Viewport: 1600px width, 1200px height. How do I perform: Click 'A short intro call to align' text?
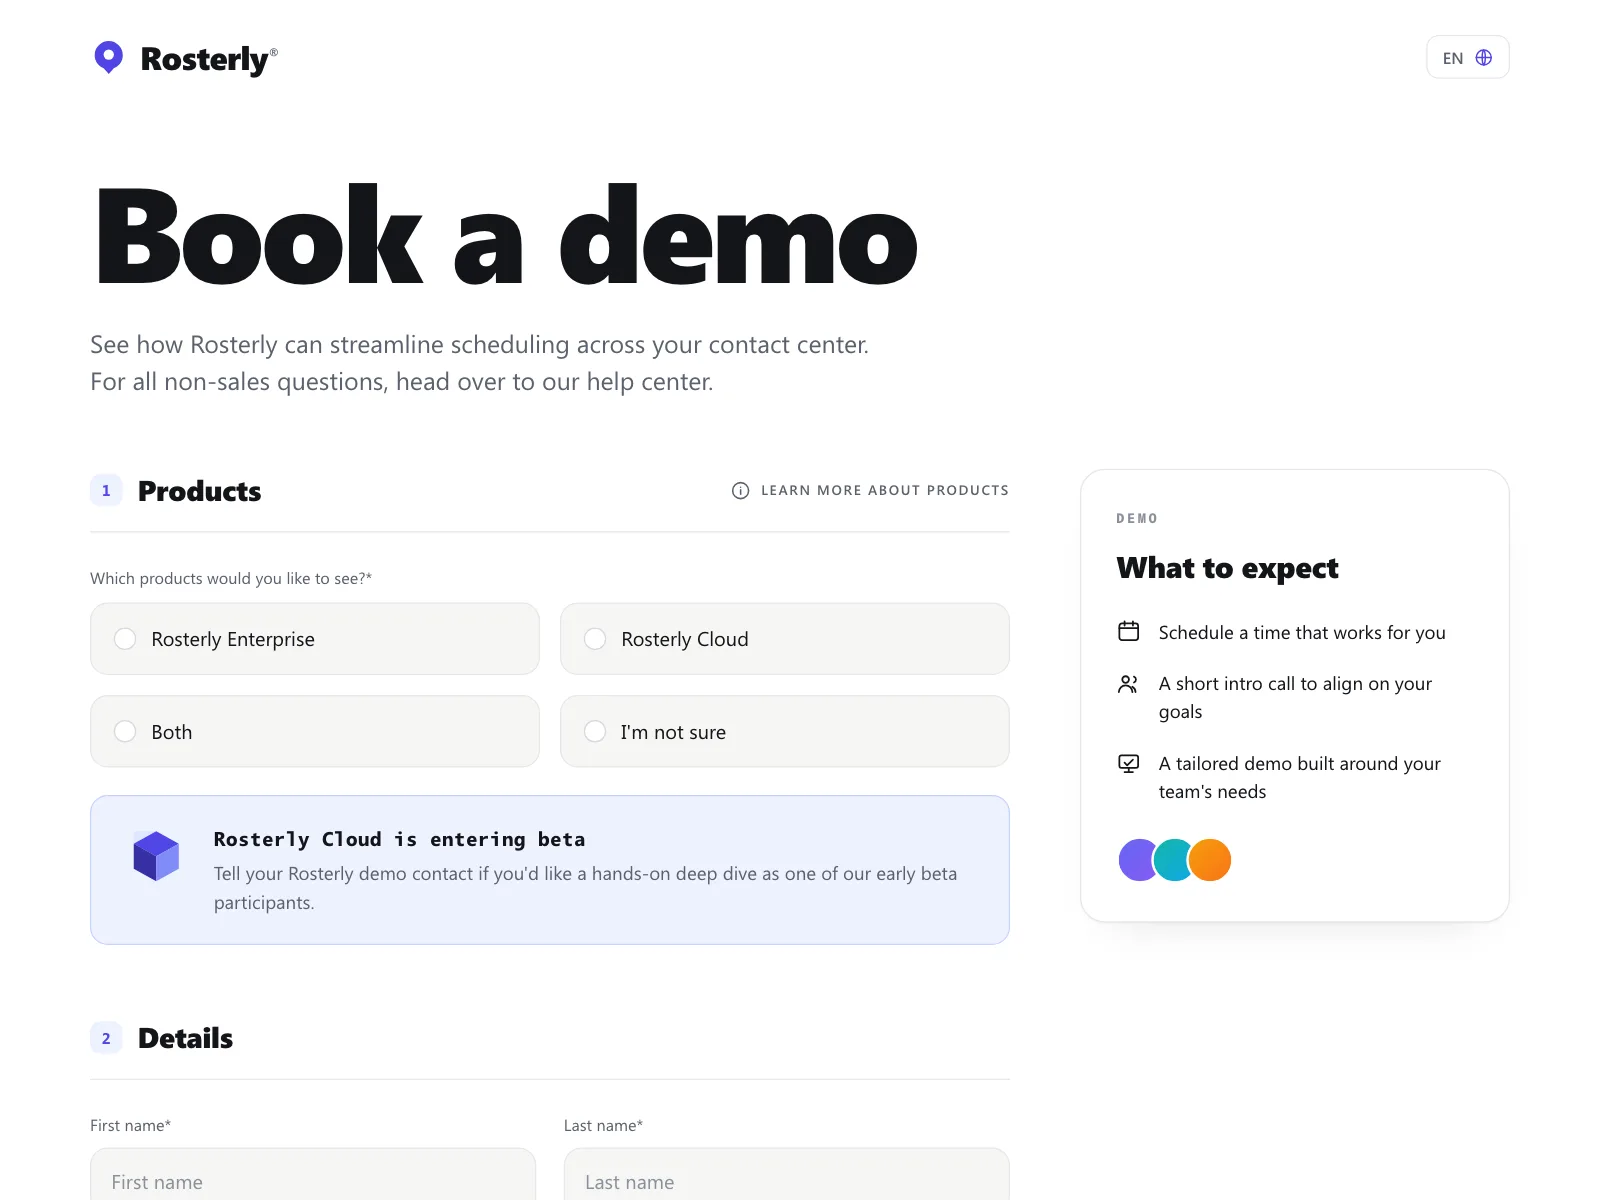(x=1295, y=697)
